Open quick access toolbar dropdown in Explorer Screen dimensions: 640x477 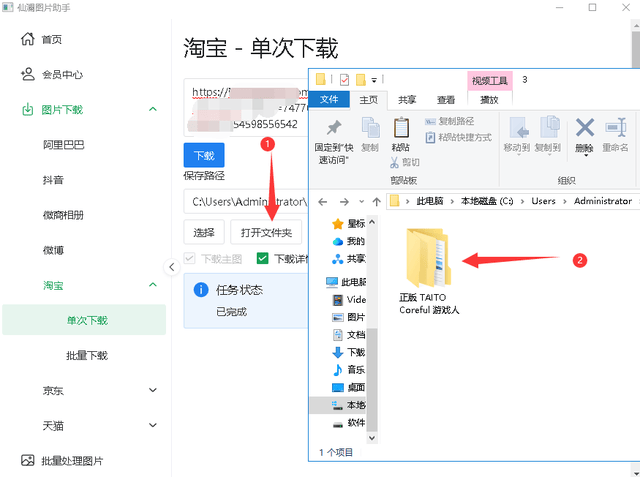(373, 80)
